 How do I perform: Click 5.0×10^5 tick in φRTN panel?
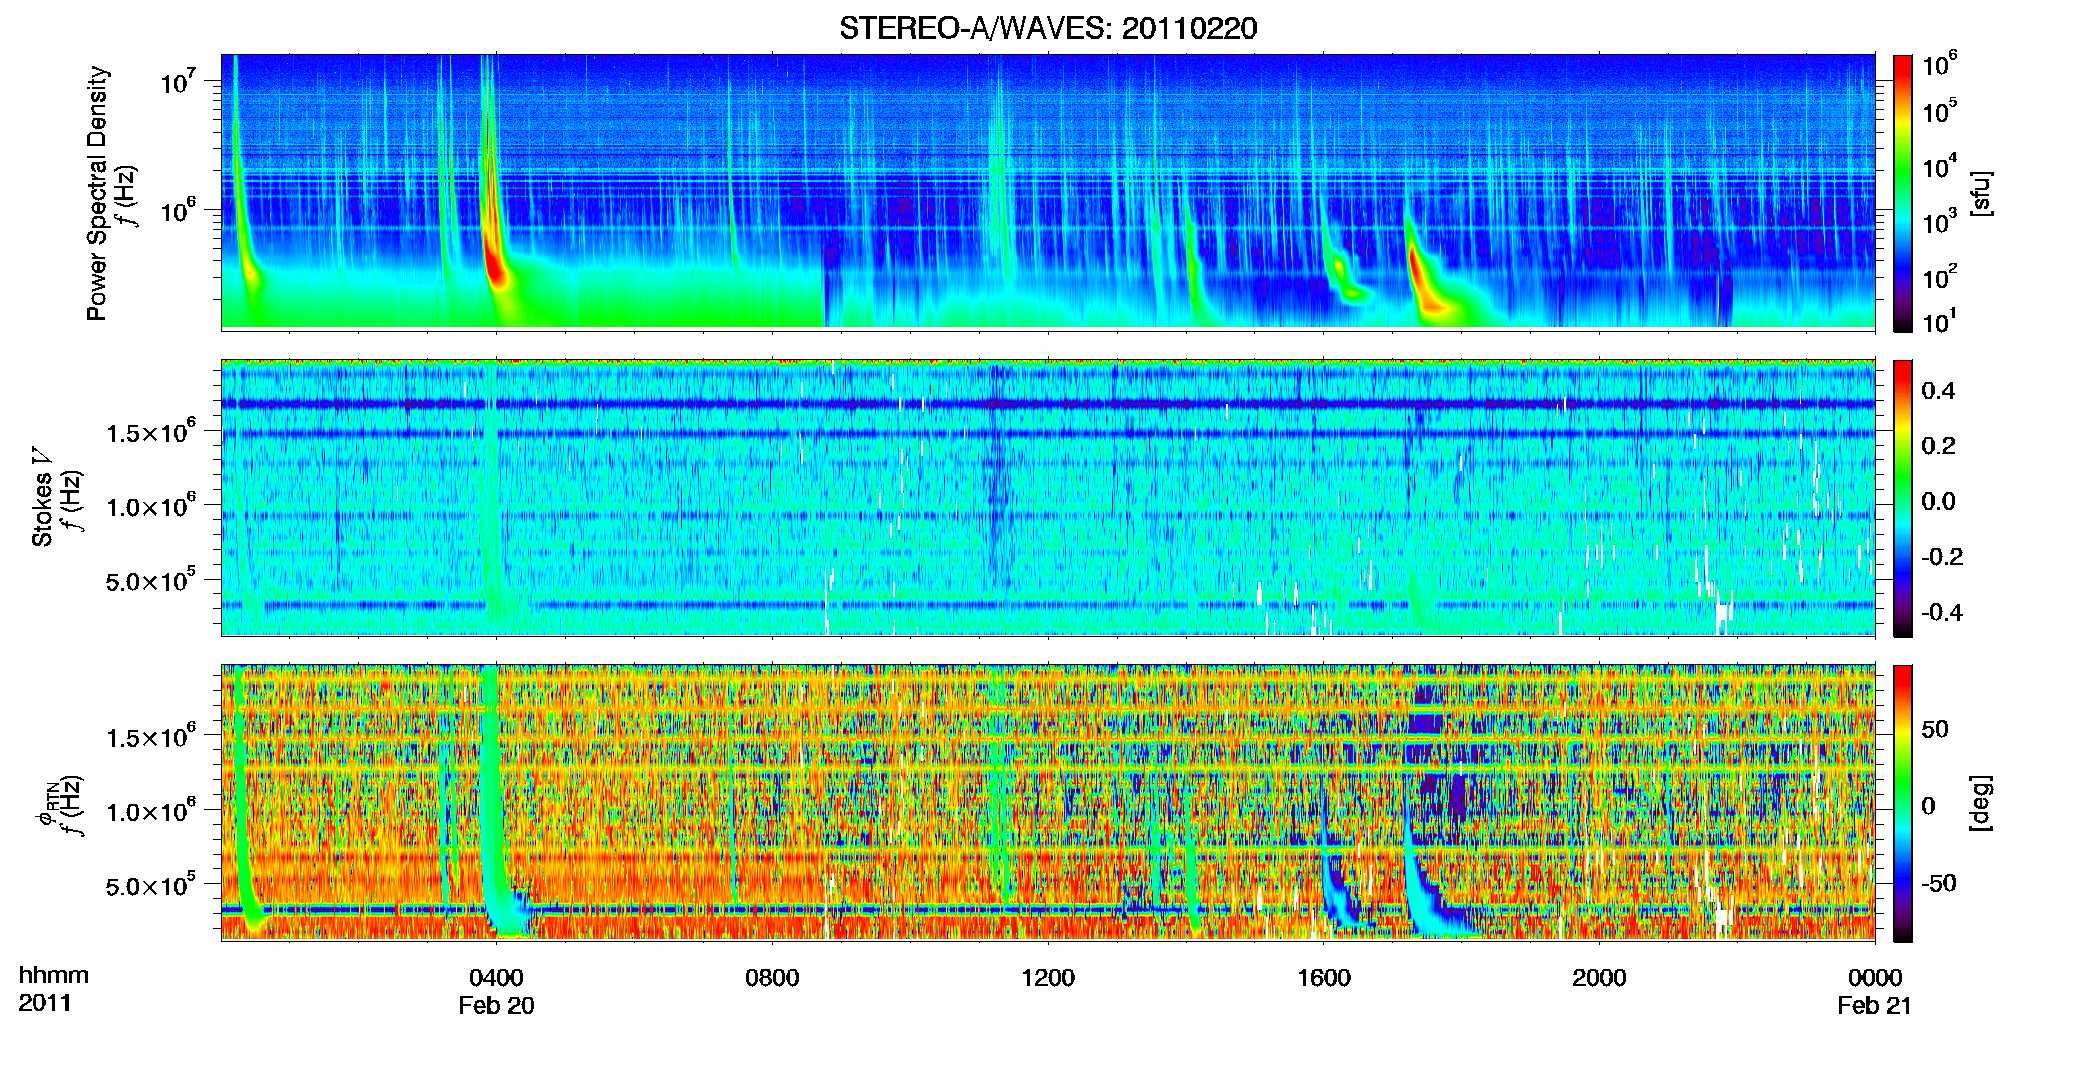pos(151,885)
